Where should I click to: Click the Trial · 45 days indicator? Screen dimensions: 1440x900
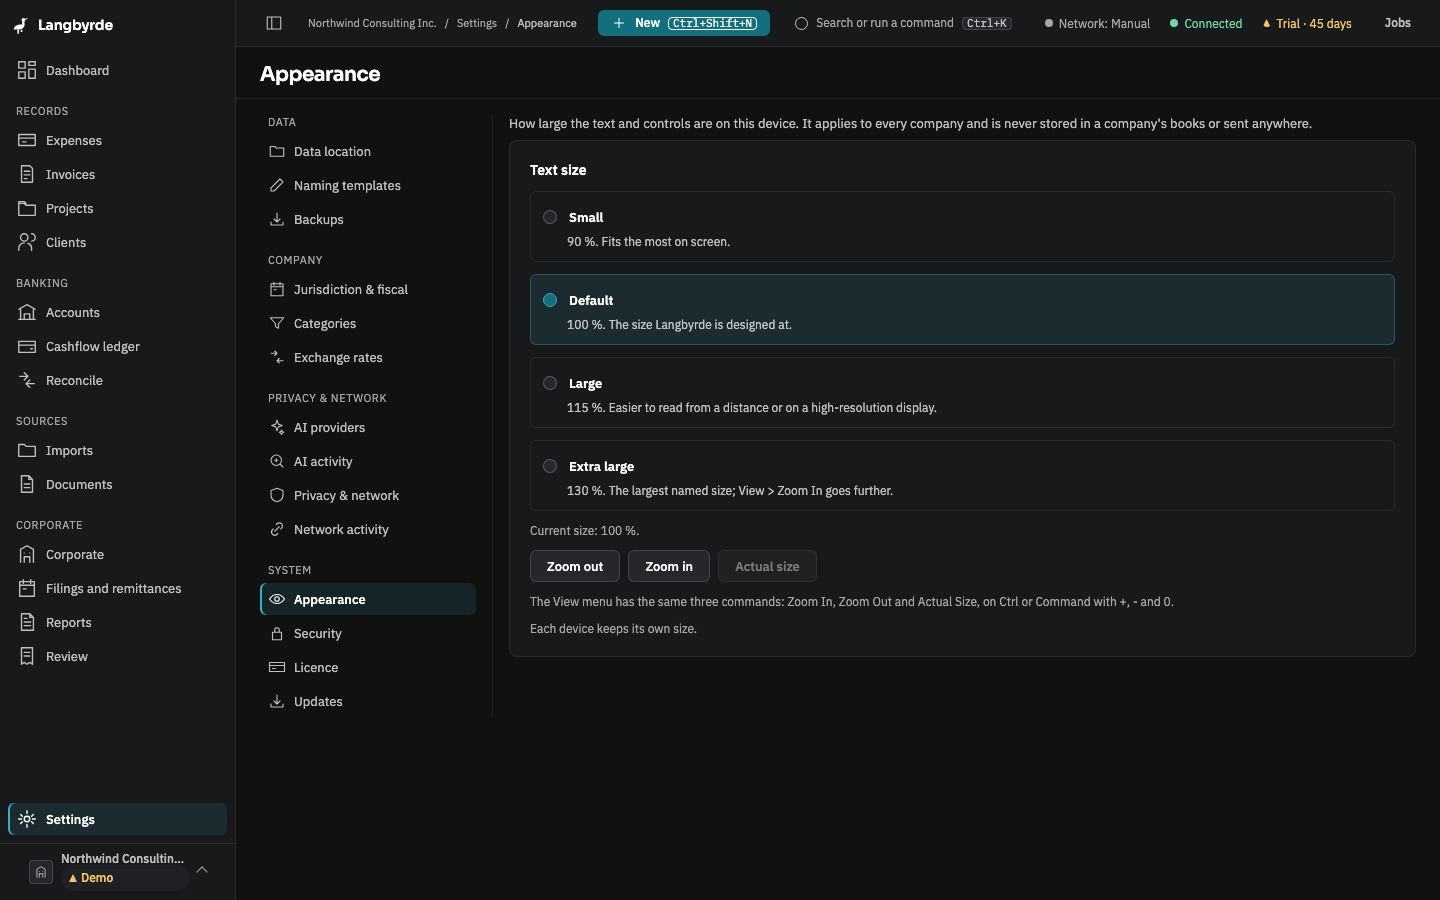1307,23
